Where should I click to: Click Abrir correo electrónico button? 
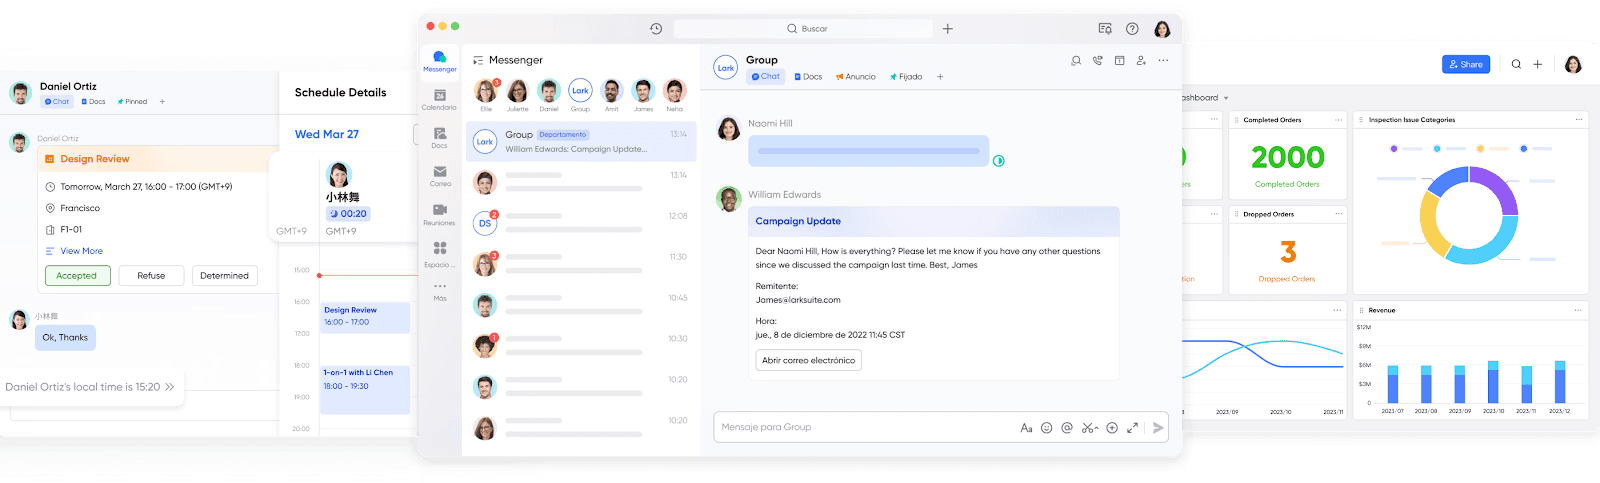tap(808, 361)
